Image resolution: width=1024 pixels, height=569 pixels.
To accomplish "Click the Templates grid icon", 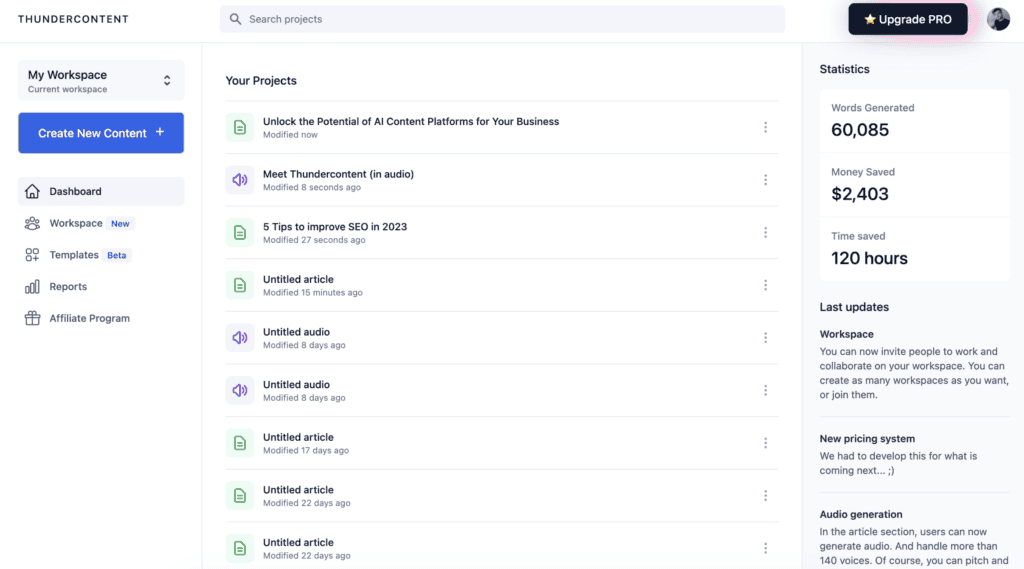I will point(32,255).
